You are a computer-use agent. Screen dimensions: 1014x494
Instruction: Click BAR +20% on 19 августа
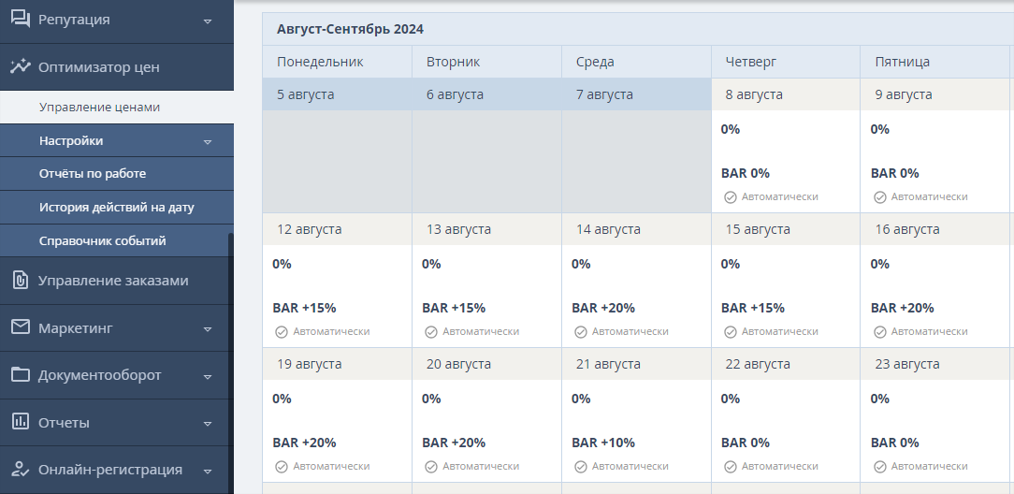(x=304, y=443)
